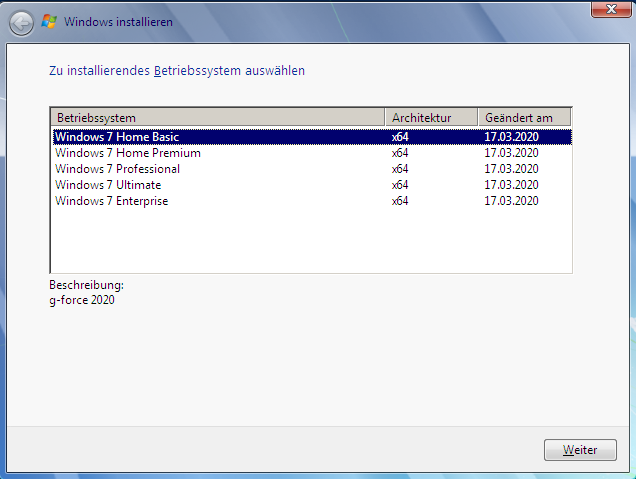Click the heading Zu installierendes Betriebssystem auswählen

pyautogui.click(x=177, y=71)
